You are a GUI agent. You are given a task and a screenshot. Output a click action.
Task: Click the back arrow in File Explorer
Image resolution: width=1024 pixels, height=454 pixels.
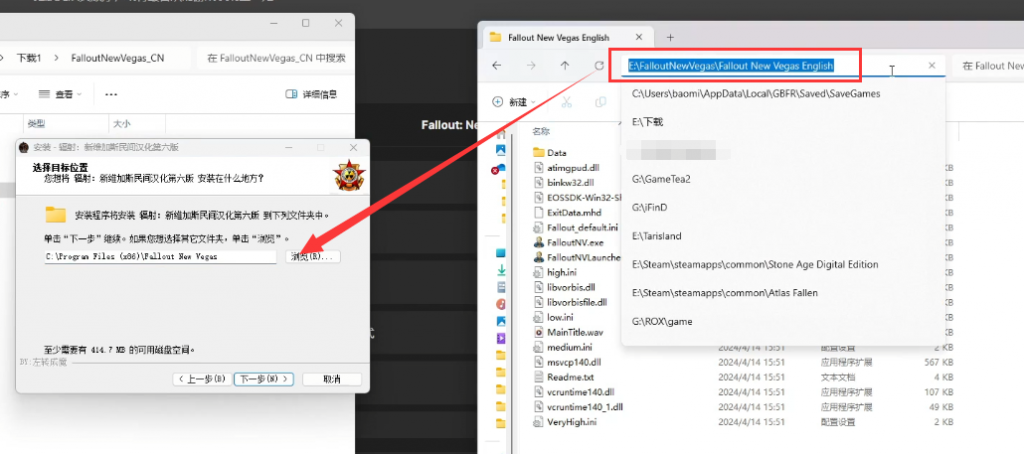point(497,65)
